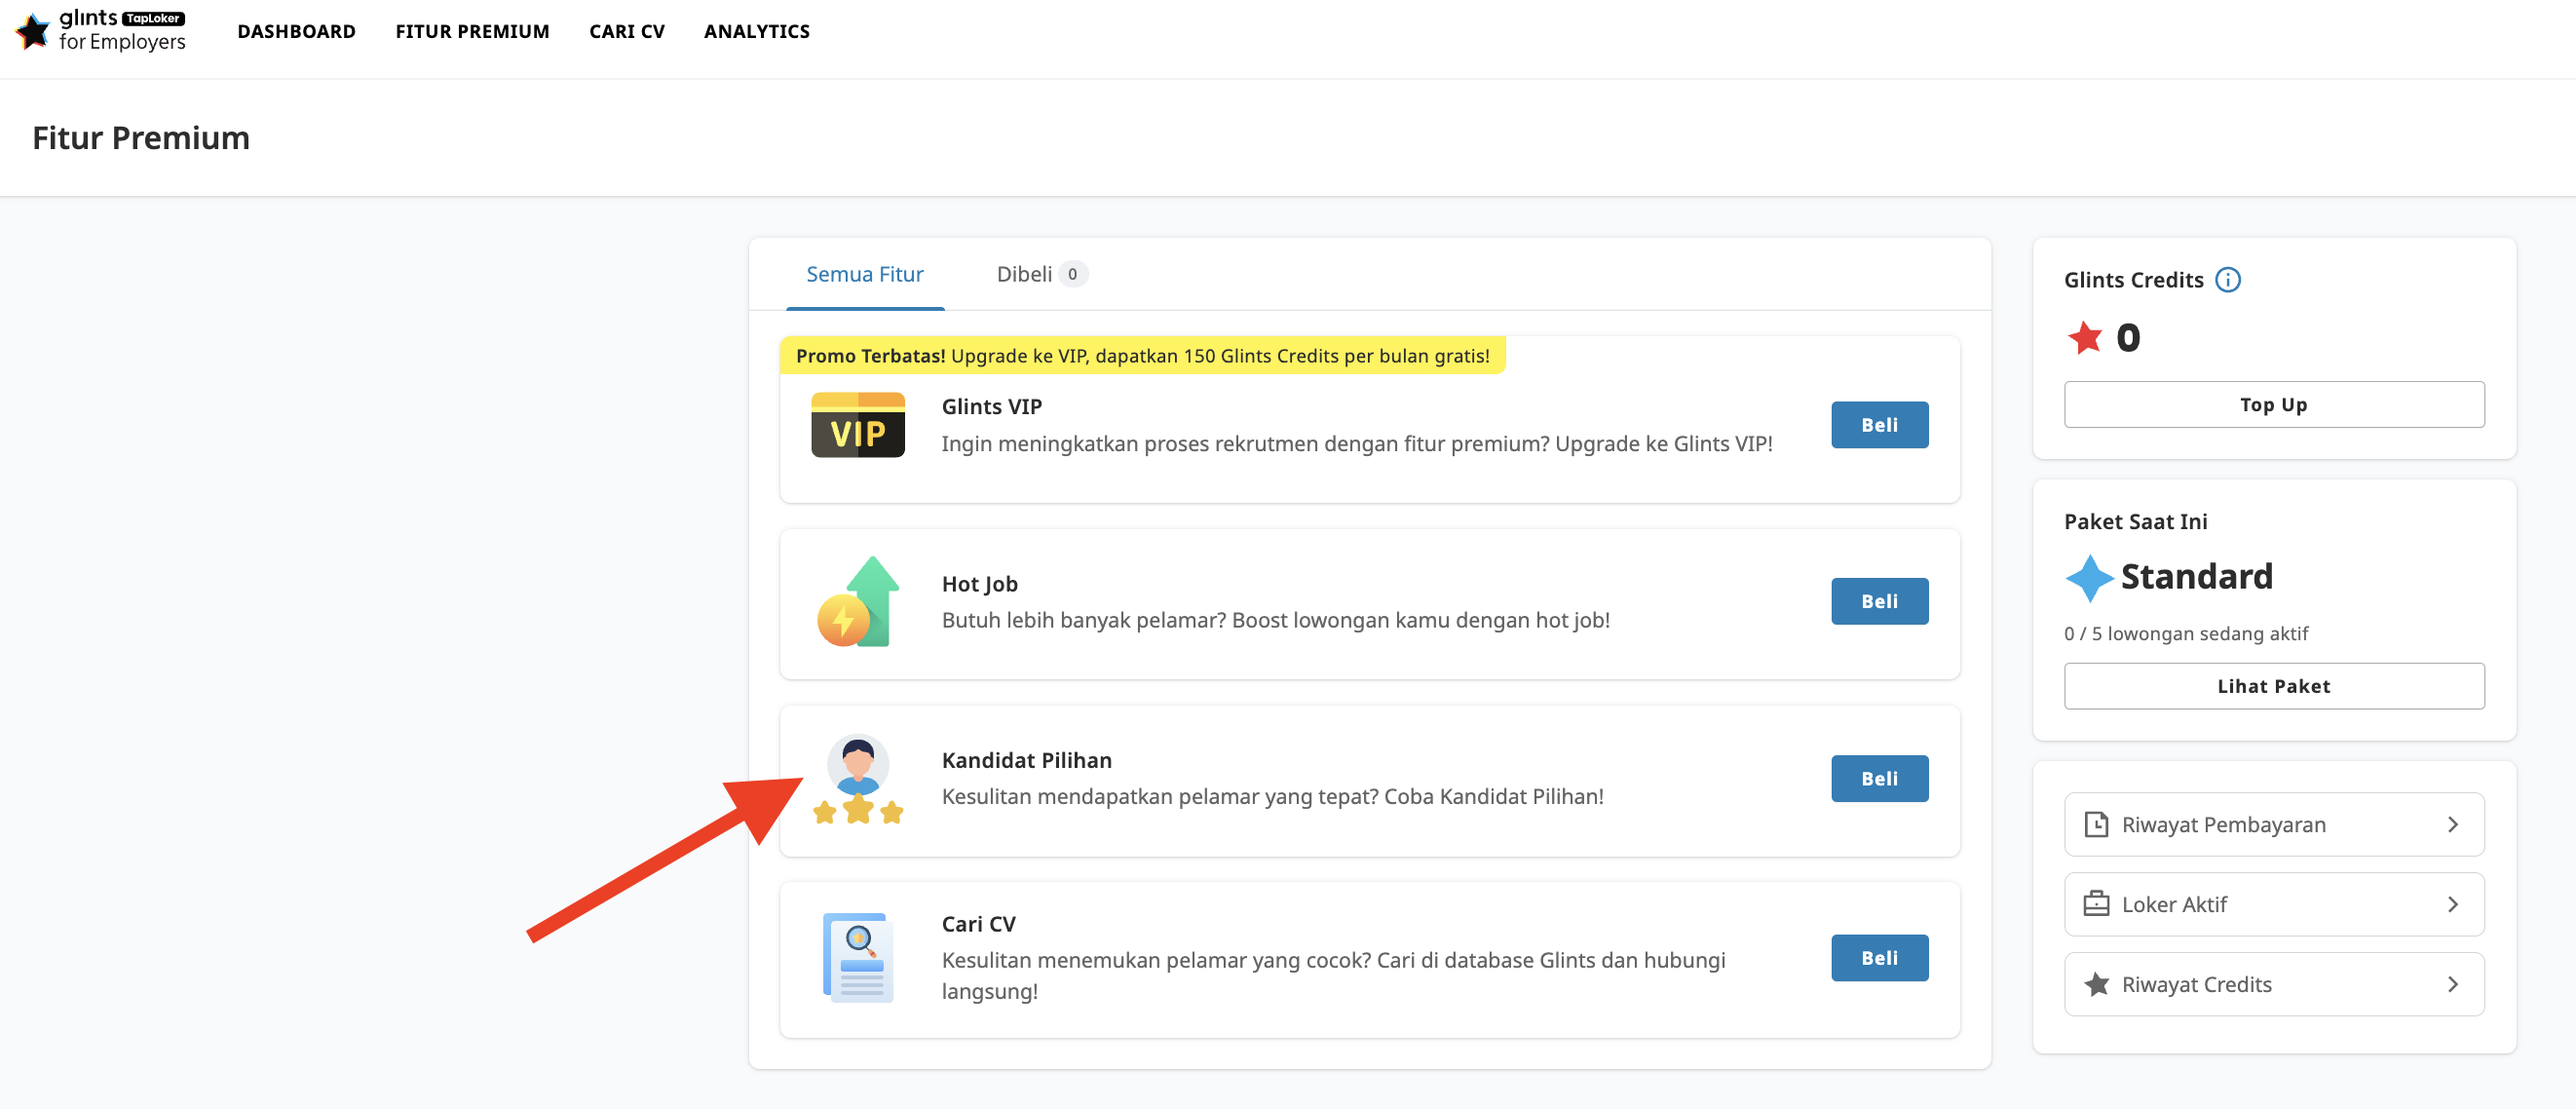
Task: Open Lihat Paket button
Action: [2273, 687]
